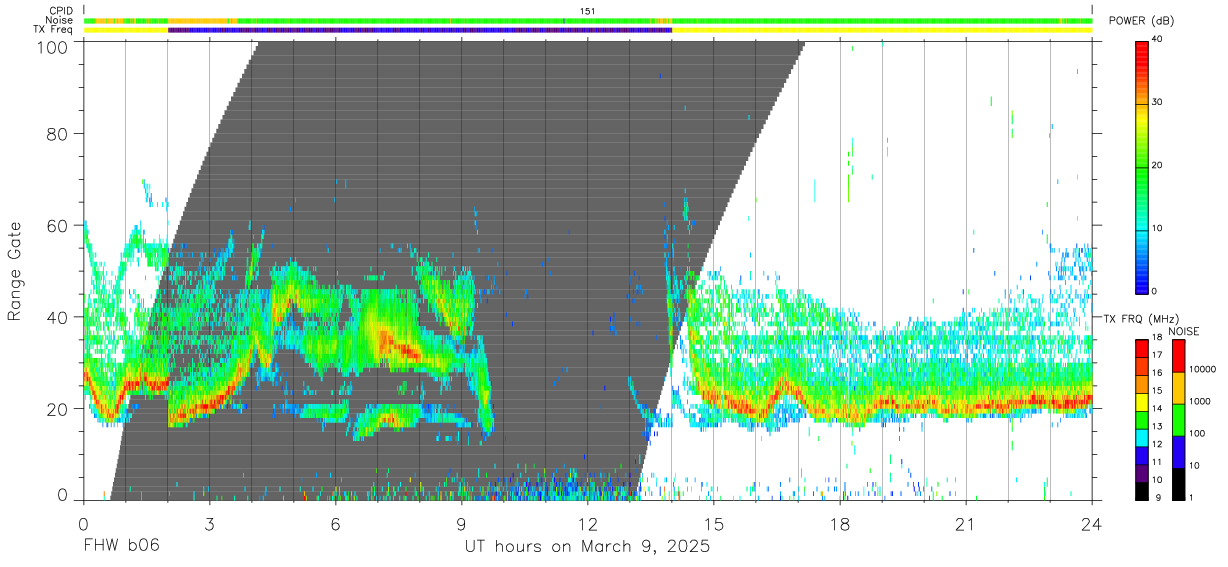Click the noise color bar legend

click(1177, 420)
